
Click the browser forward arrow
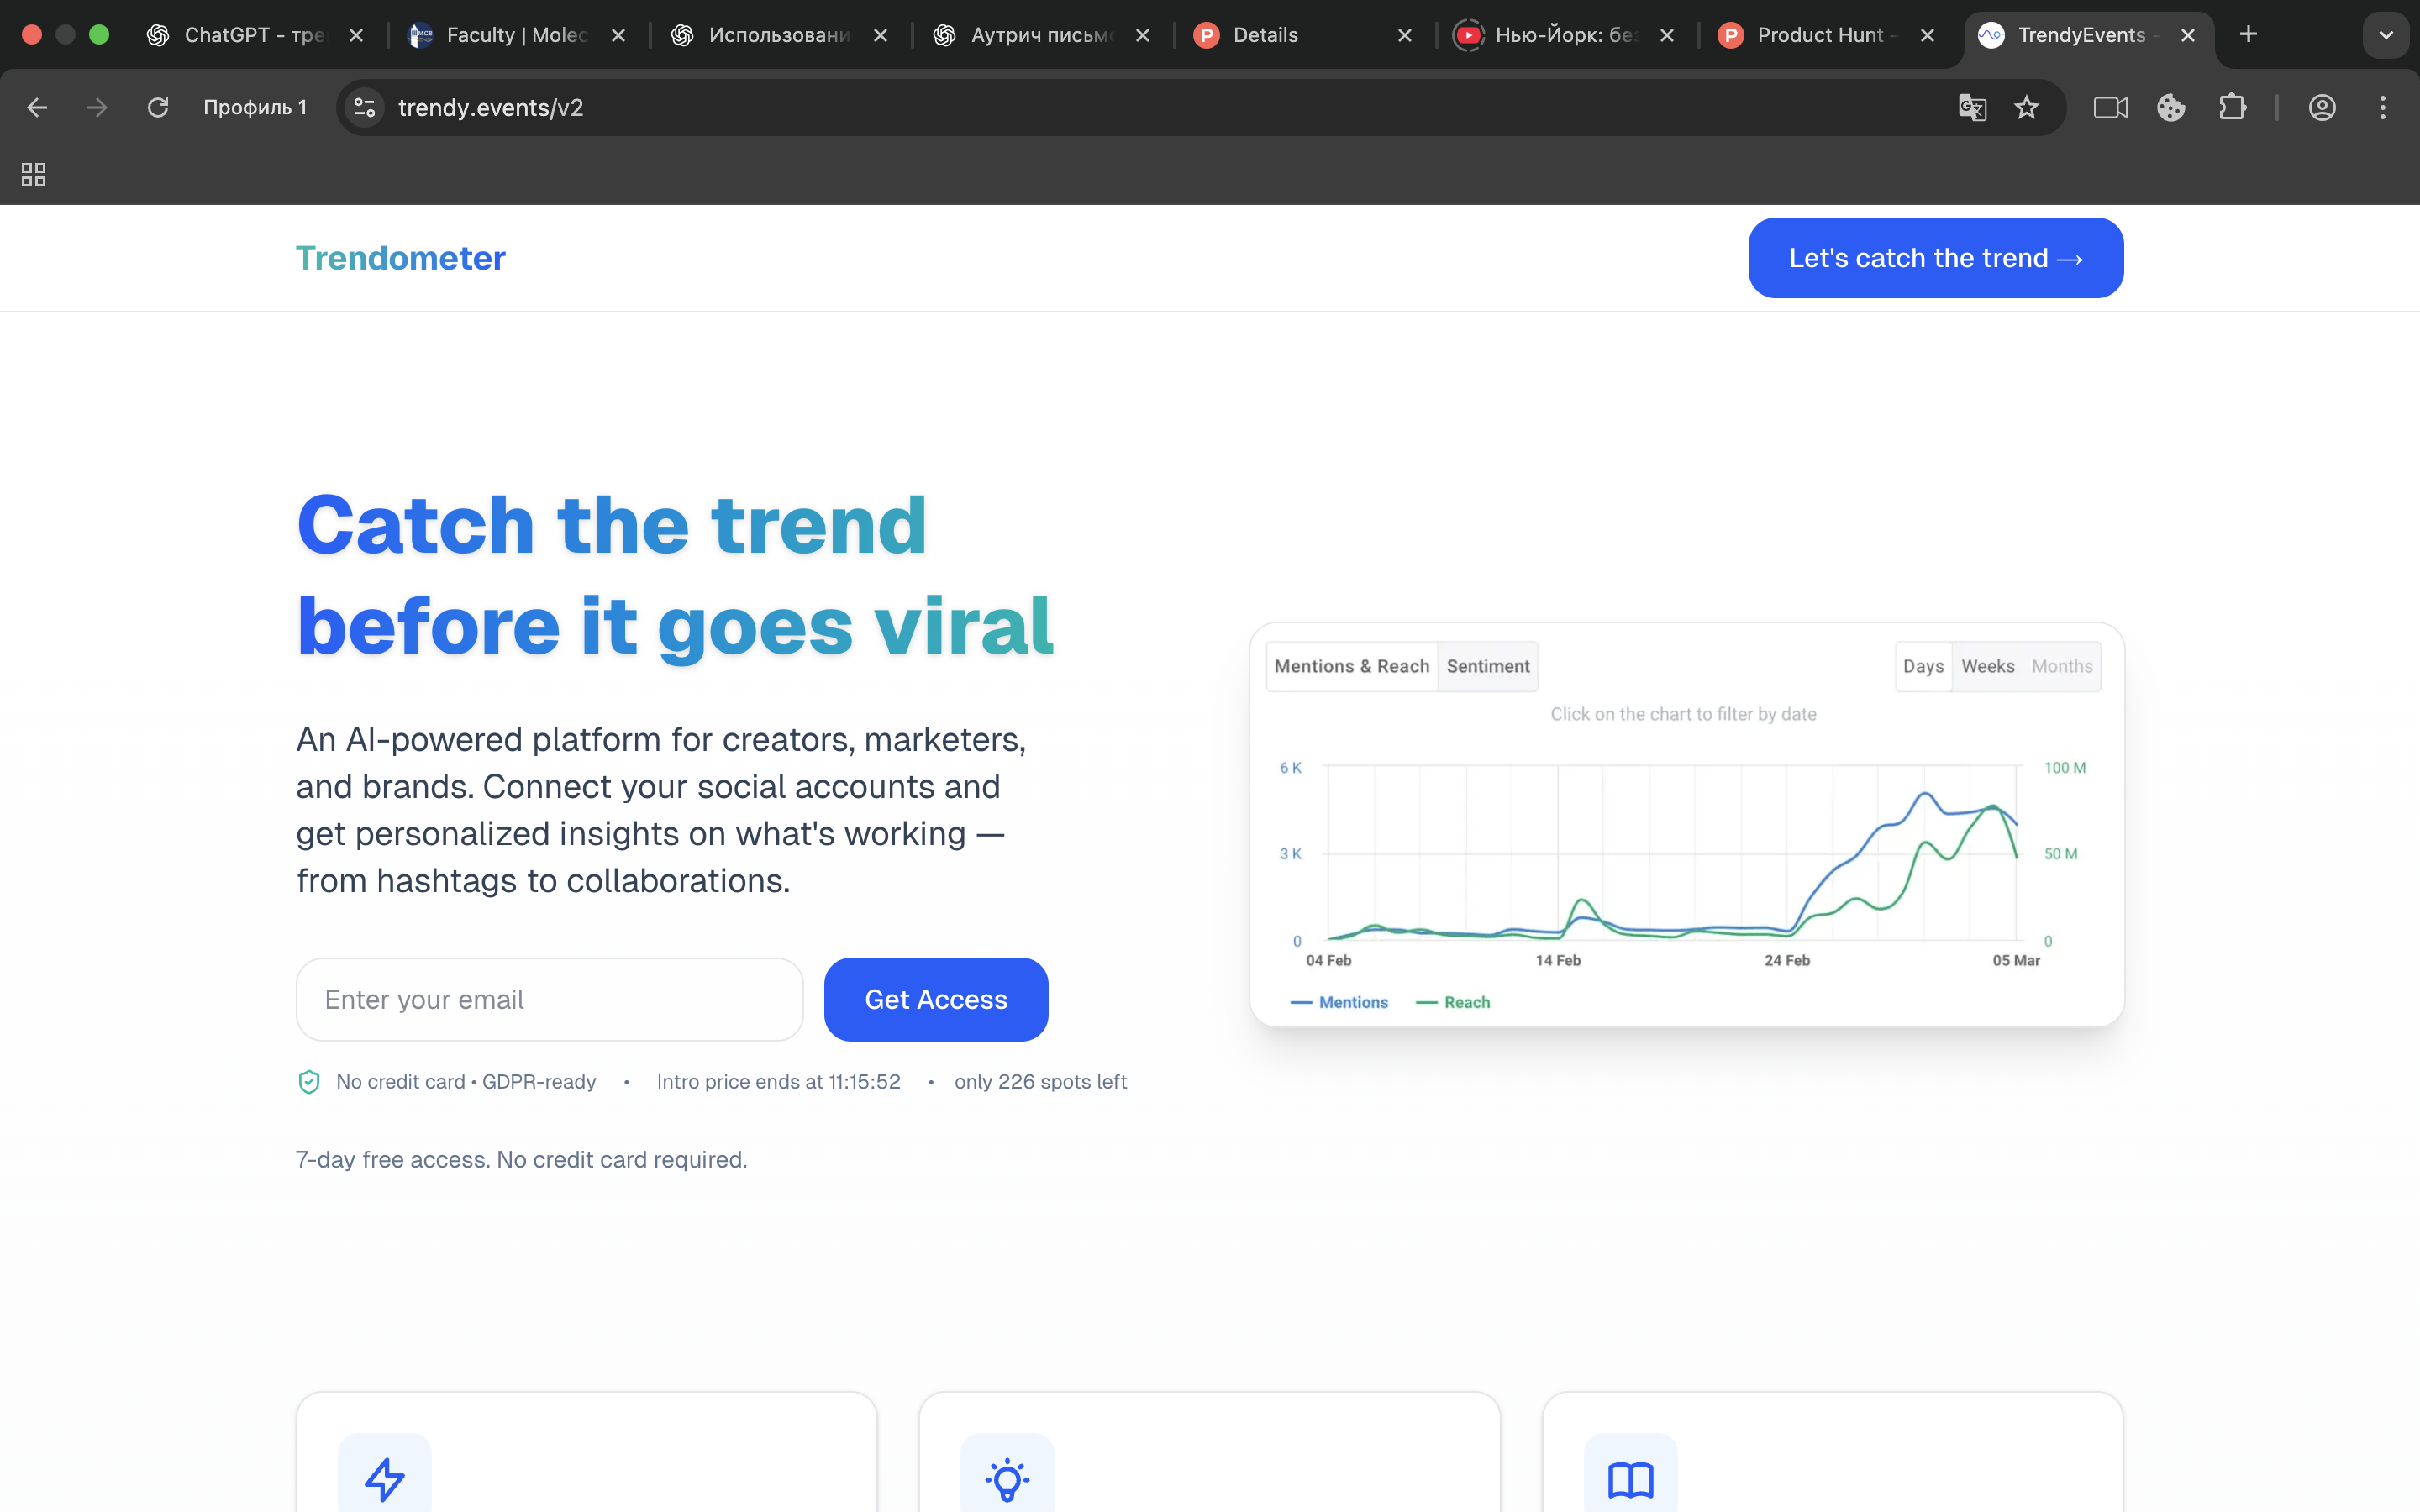(x=97, y=108)
